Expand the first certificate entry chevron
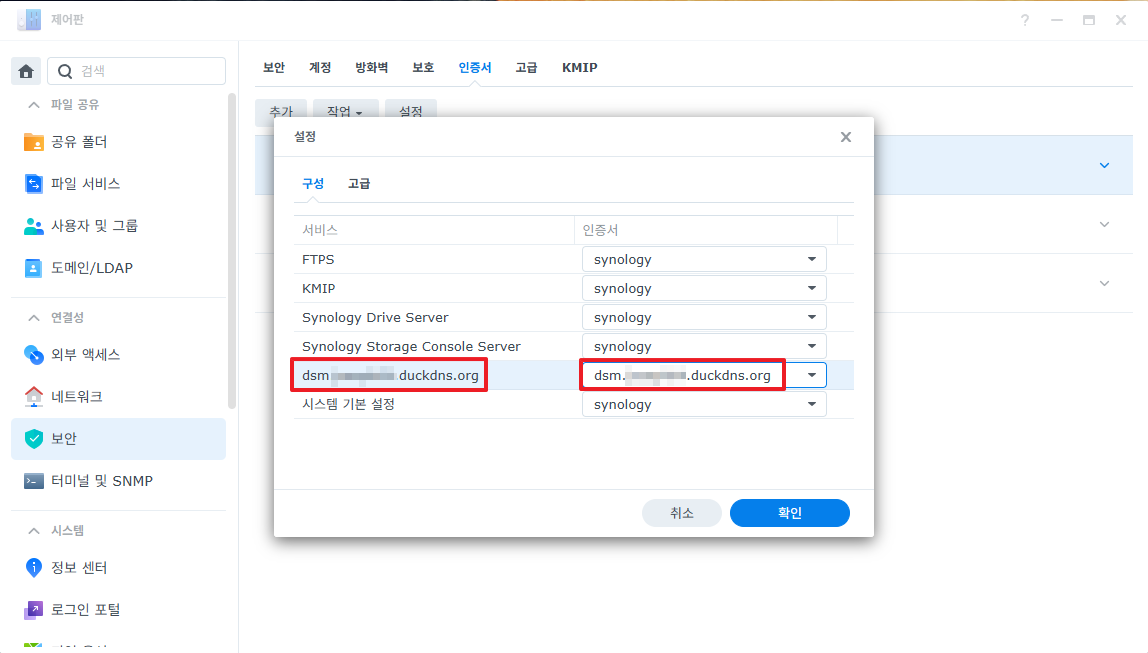Viewport: 1148px width, 653px height. [x=1104, y=165]
